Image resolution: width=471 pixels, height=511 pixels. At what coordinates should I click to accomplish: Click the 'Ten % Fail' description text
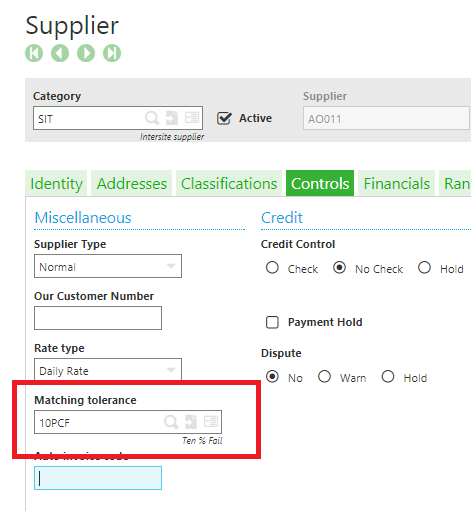[x=202, y=441]
